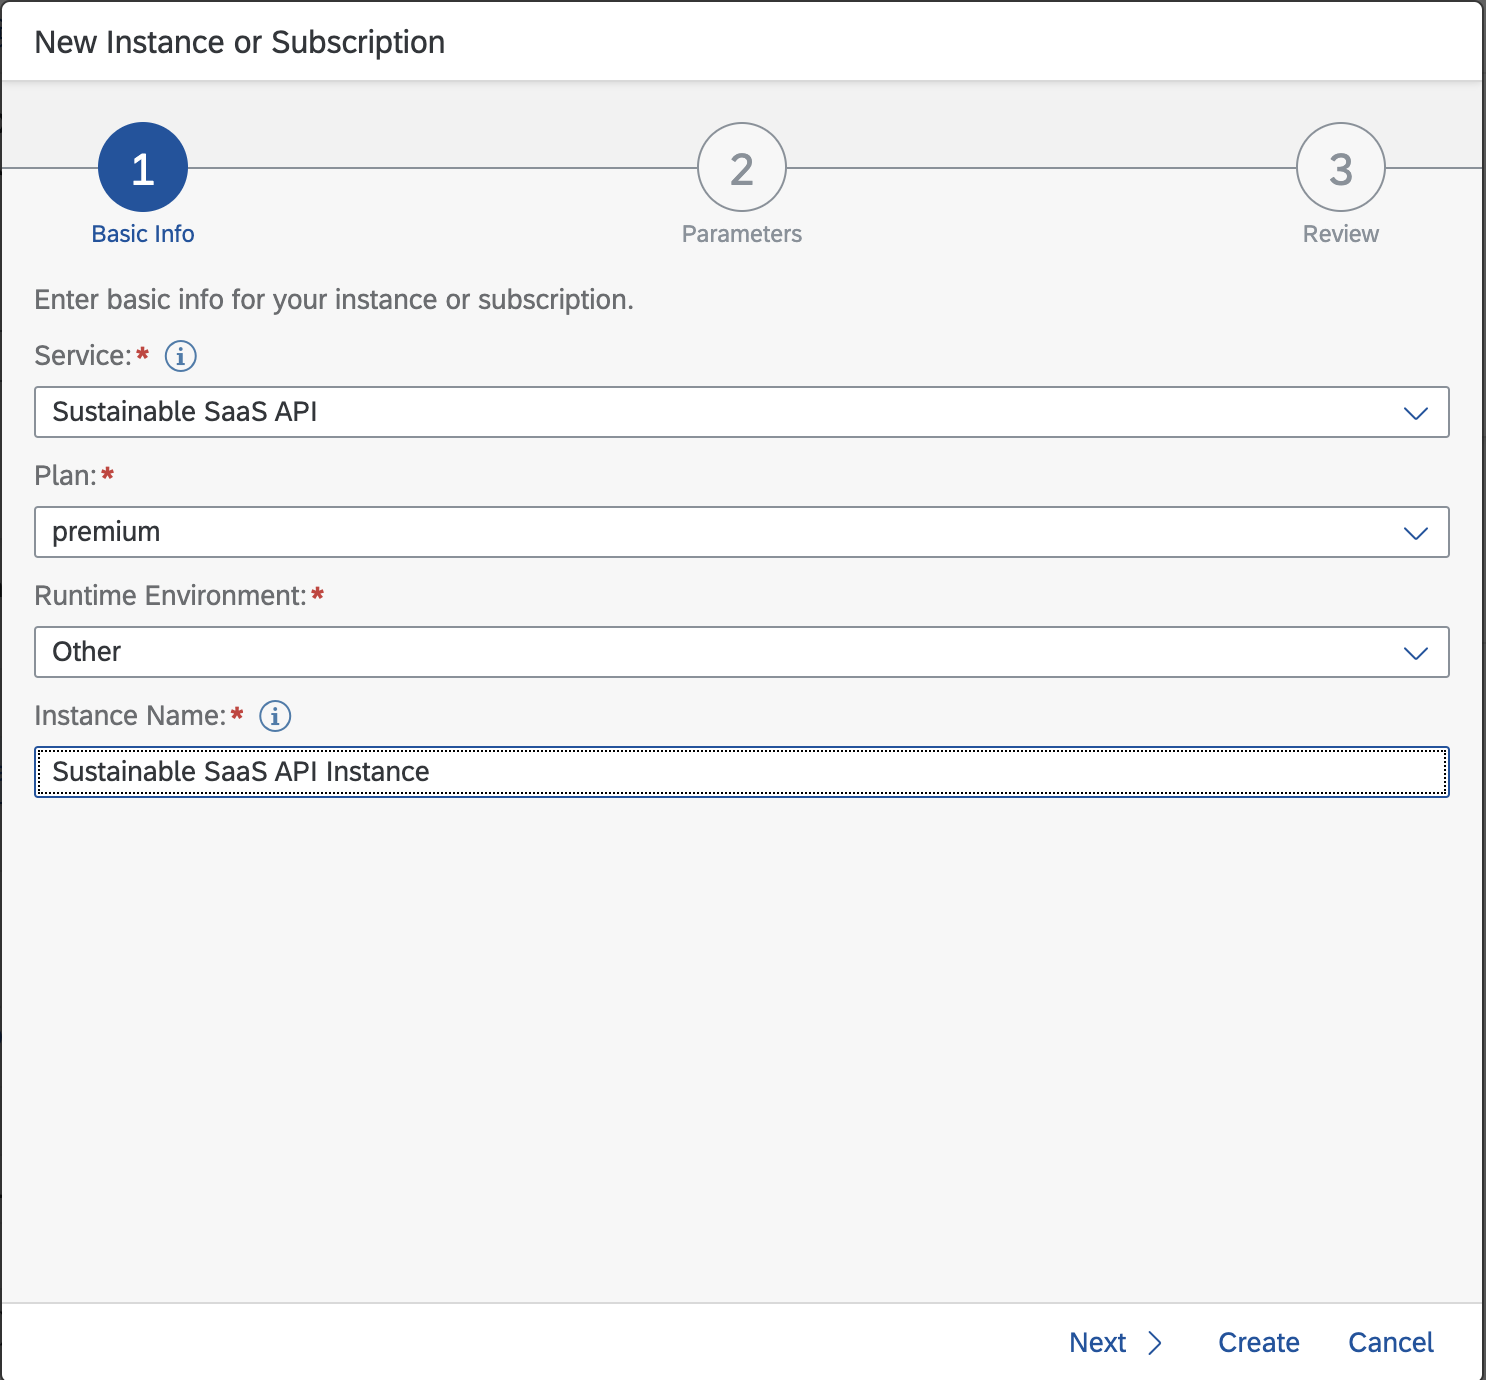Click the Review step label
Viewport: 1486px width, 1380px height.
pos(1341,234)
